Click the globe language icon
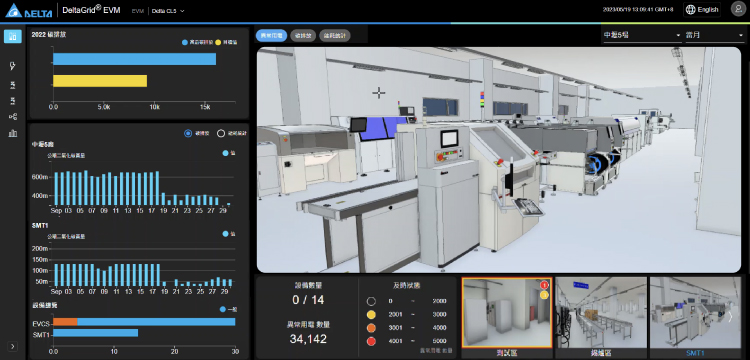This screenshot has width=750, height=360. coord(691,10)
